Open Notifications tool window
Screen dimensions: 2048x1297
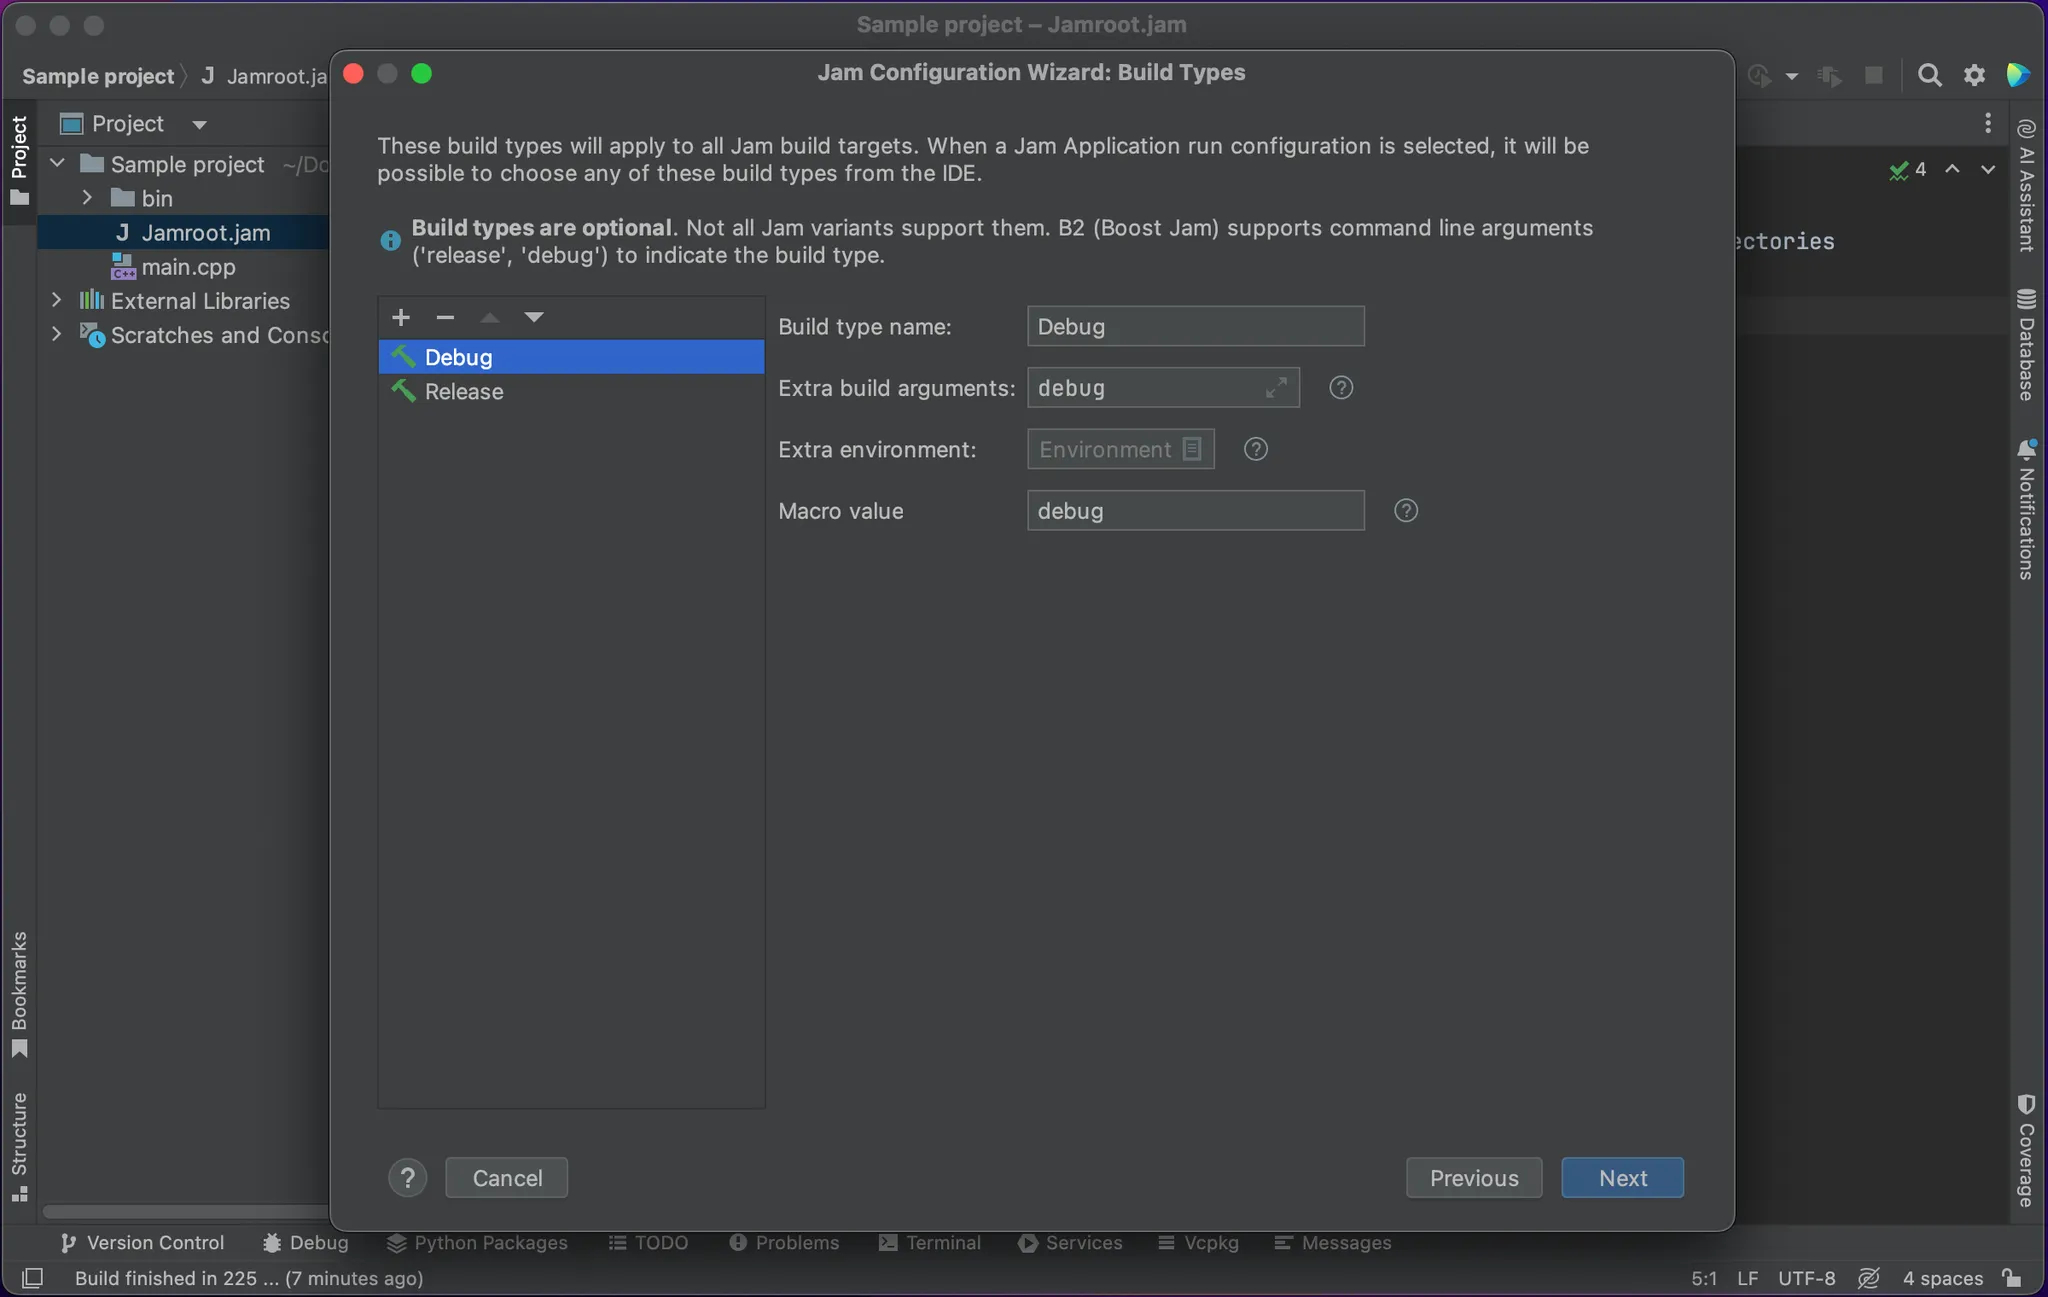[2027, 509]
